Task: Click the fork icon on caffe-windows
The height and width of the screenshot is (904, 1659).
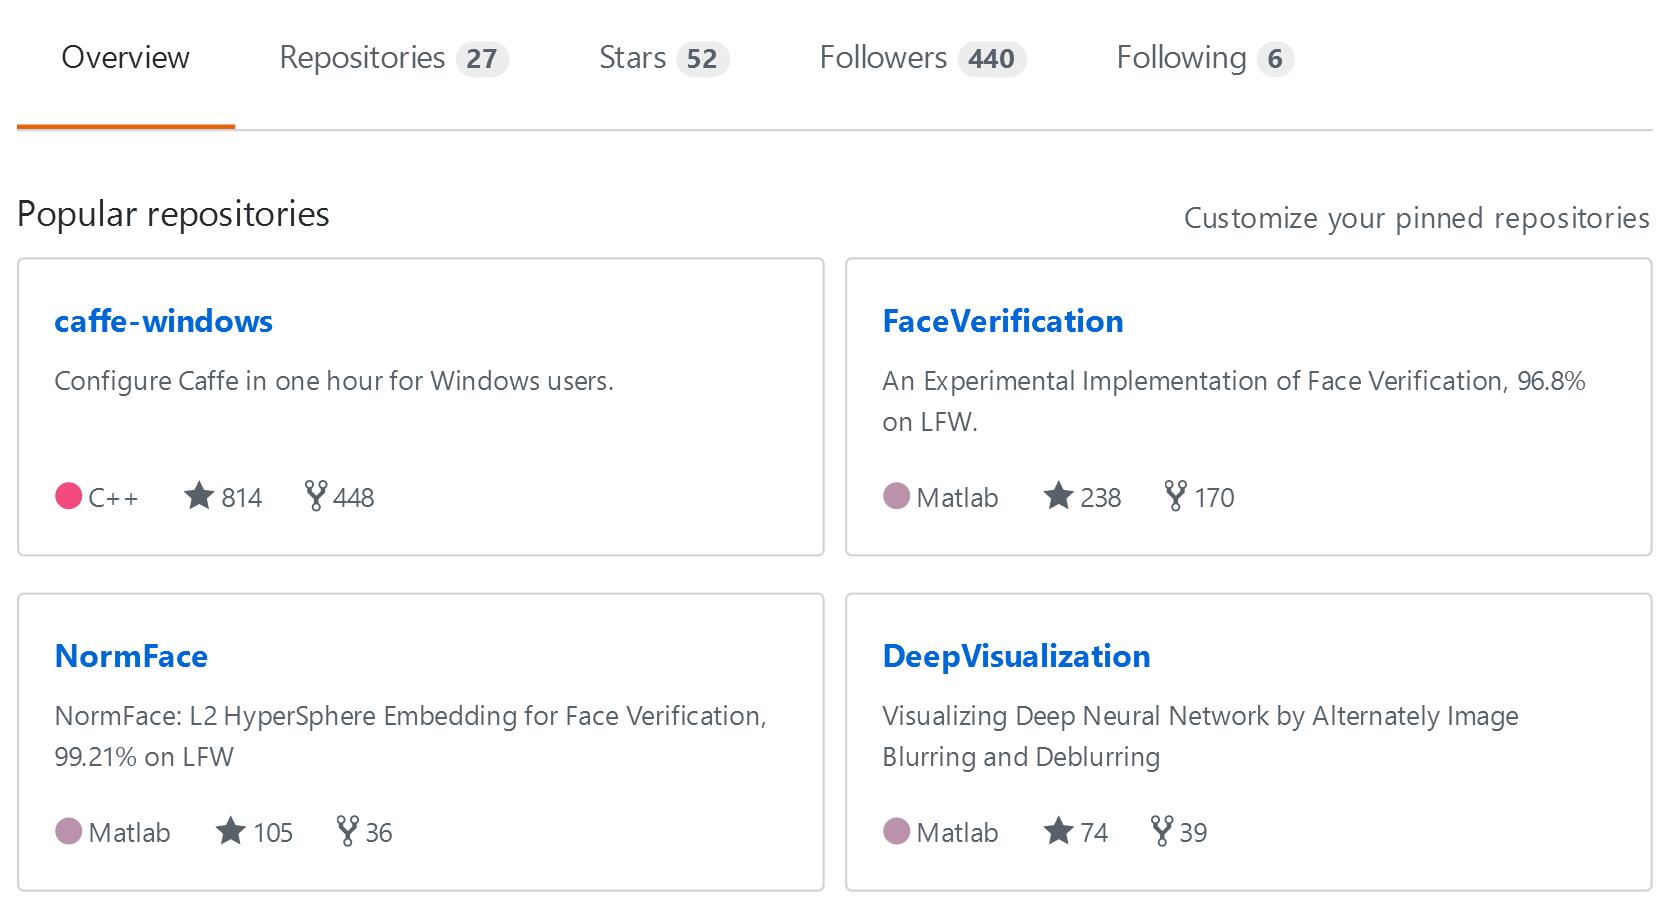Action: (315, 495)
